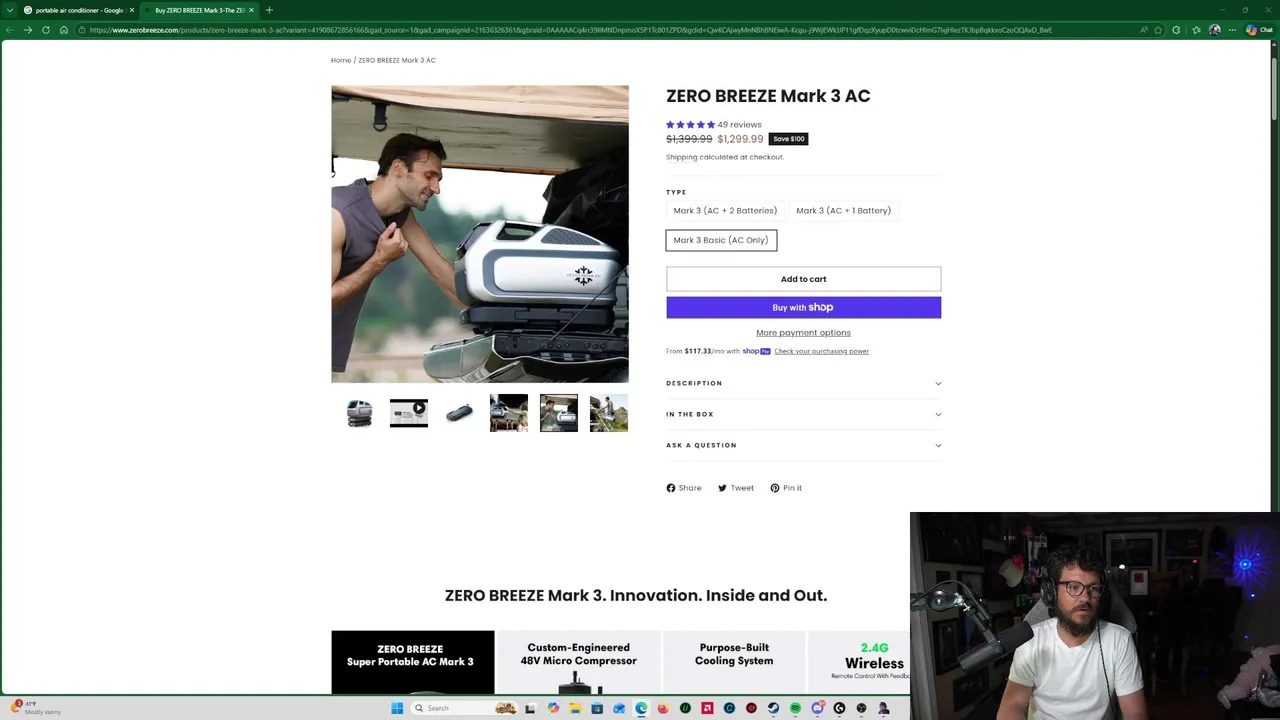The width and height of the screenshot is (1280, 720).
Task: Add page to favorites with star icon
Action: click(1158, 30)
